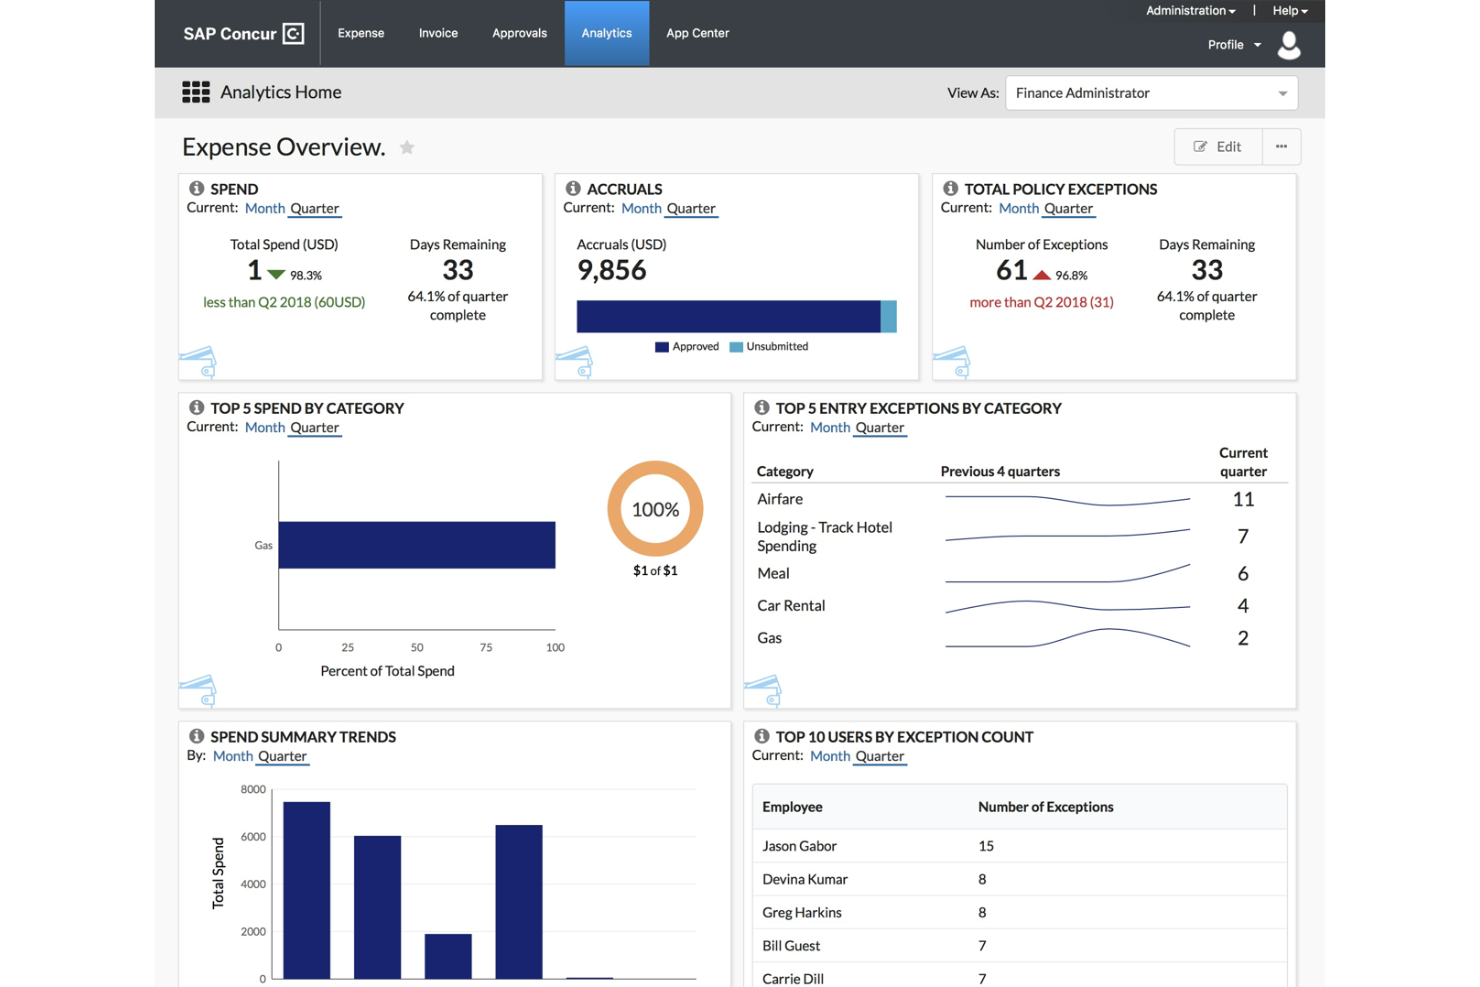
Task: Click the Approved blue legend swatch
Action: (x=661, y=346)
